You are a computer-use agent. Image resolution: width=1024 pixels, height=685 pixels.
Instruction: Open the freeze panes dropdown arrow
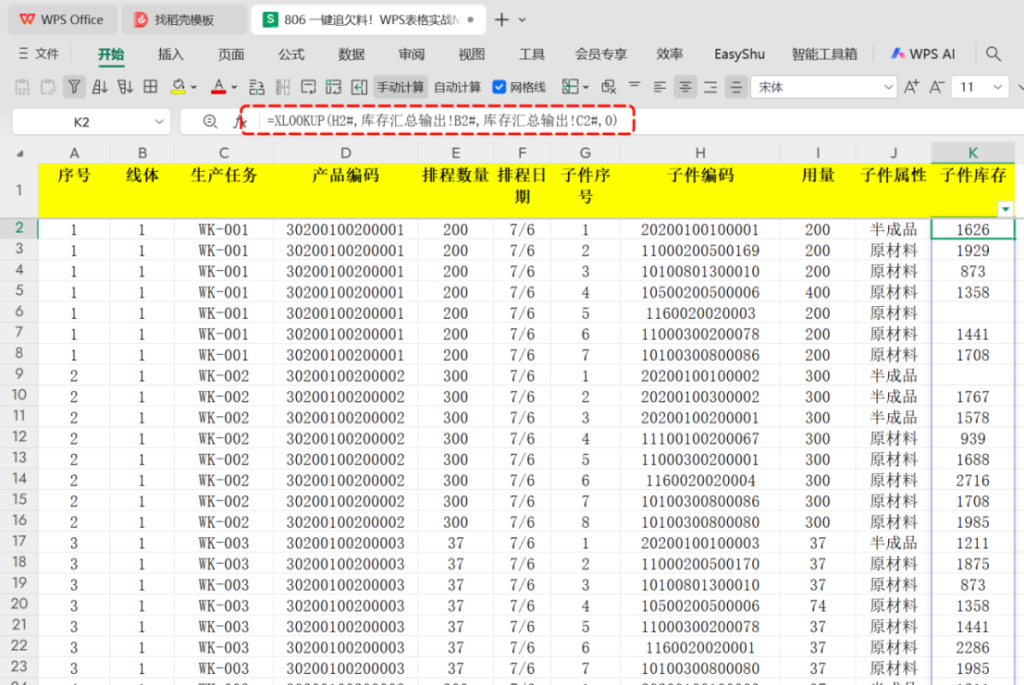tap(586, 88)
